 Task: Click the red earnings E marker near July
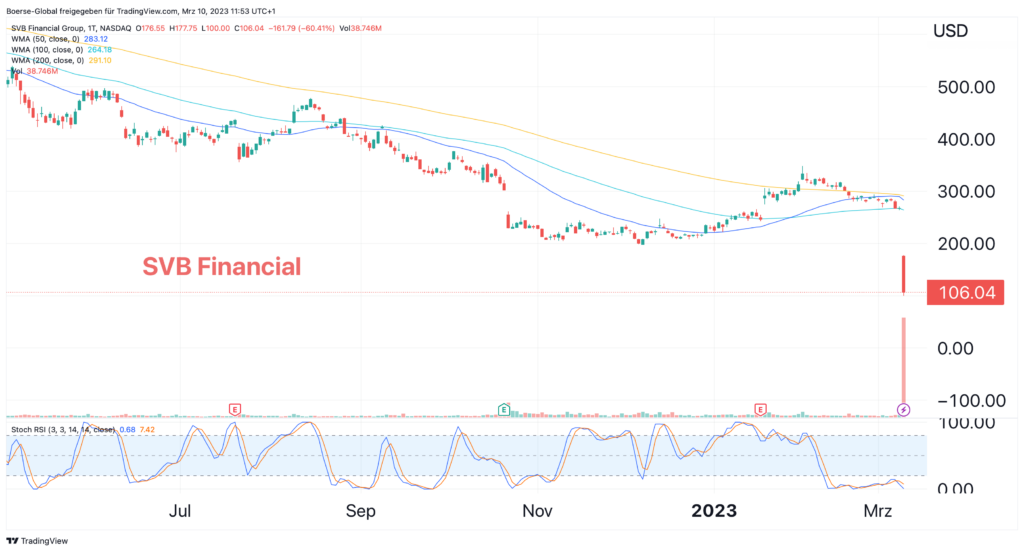[234, 410]
